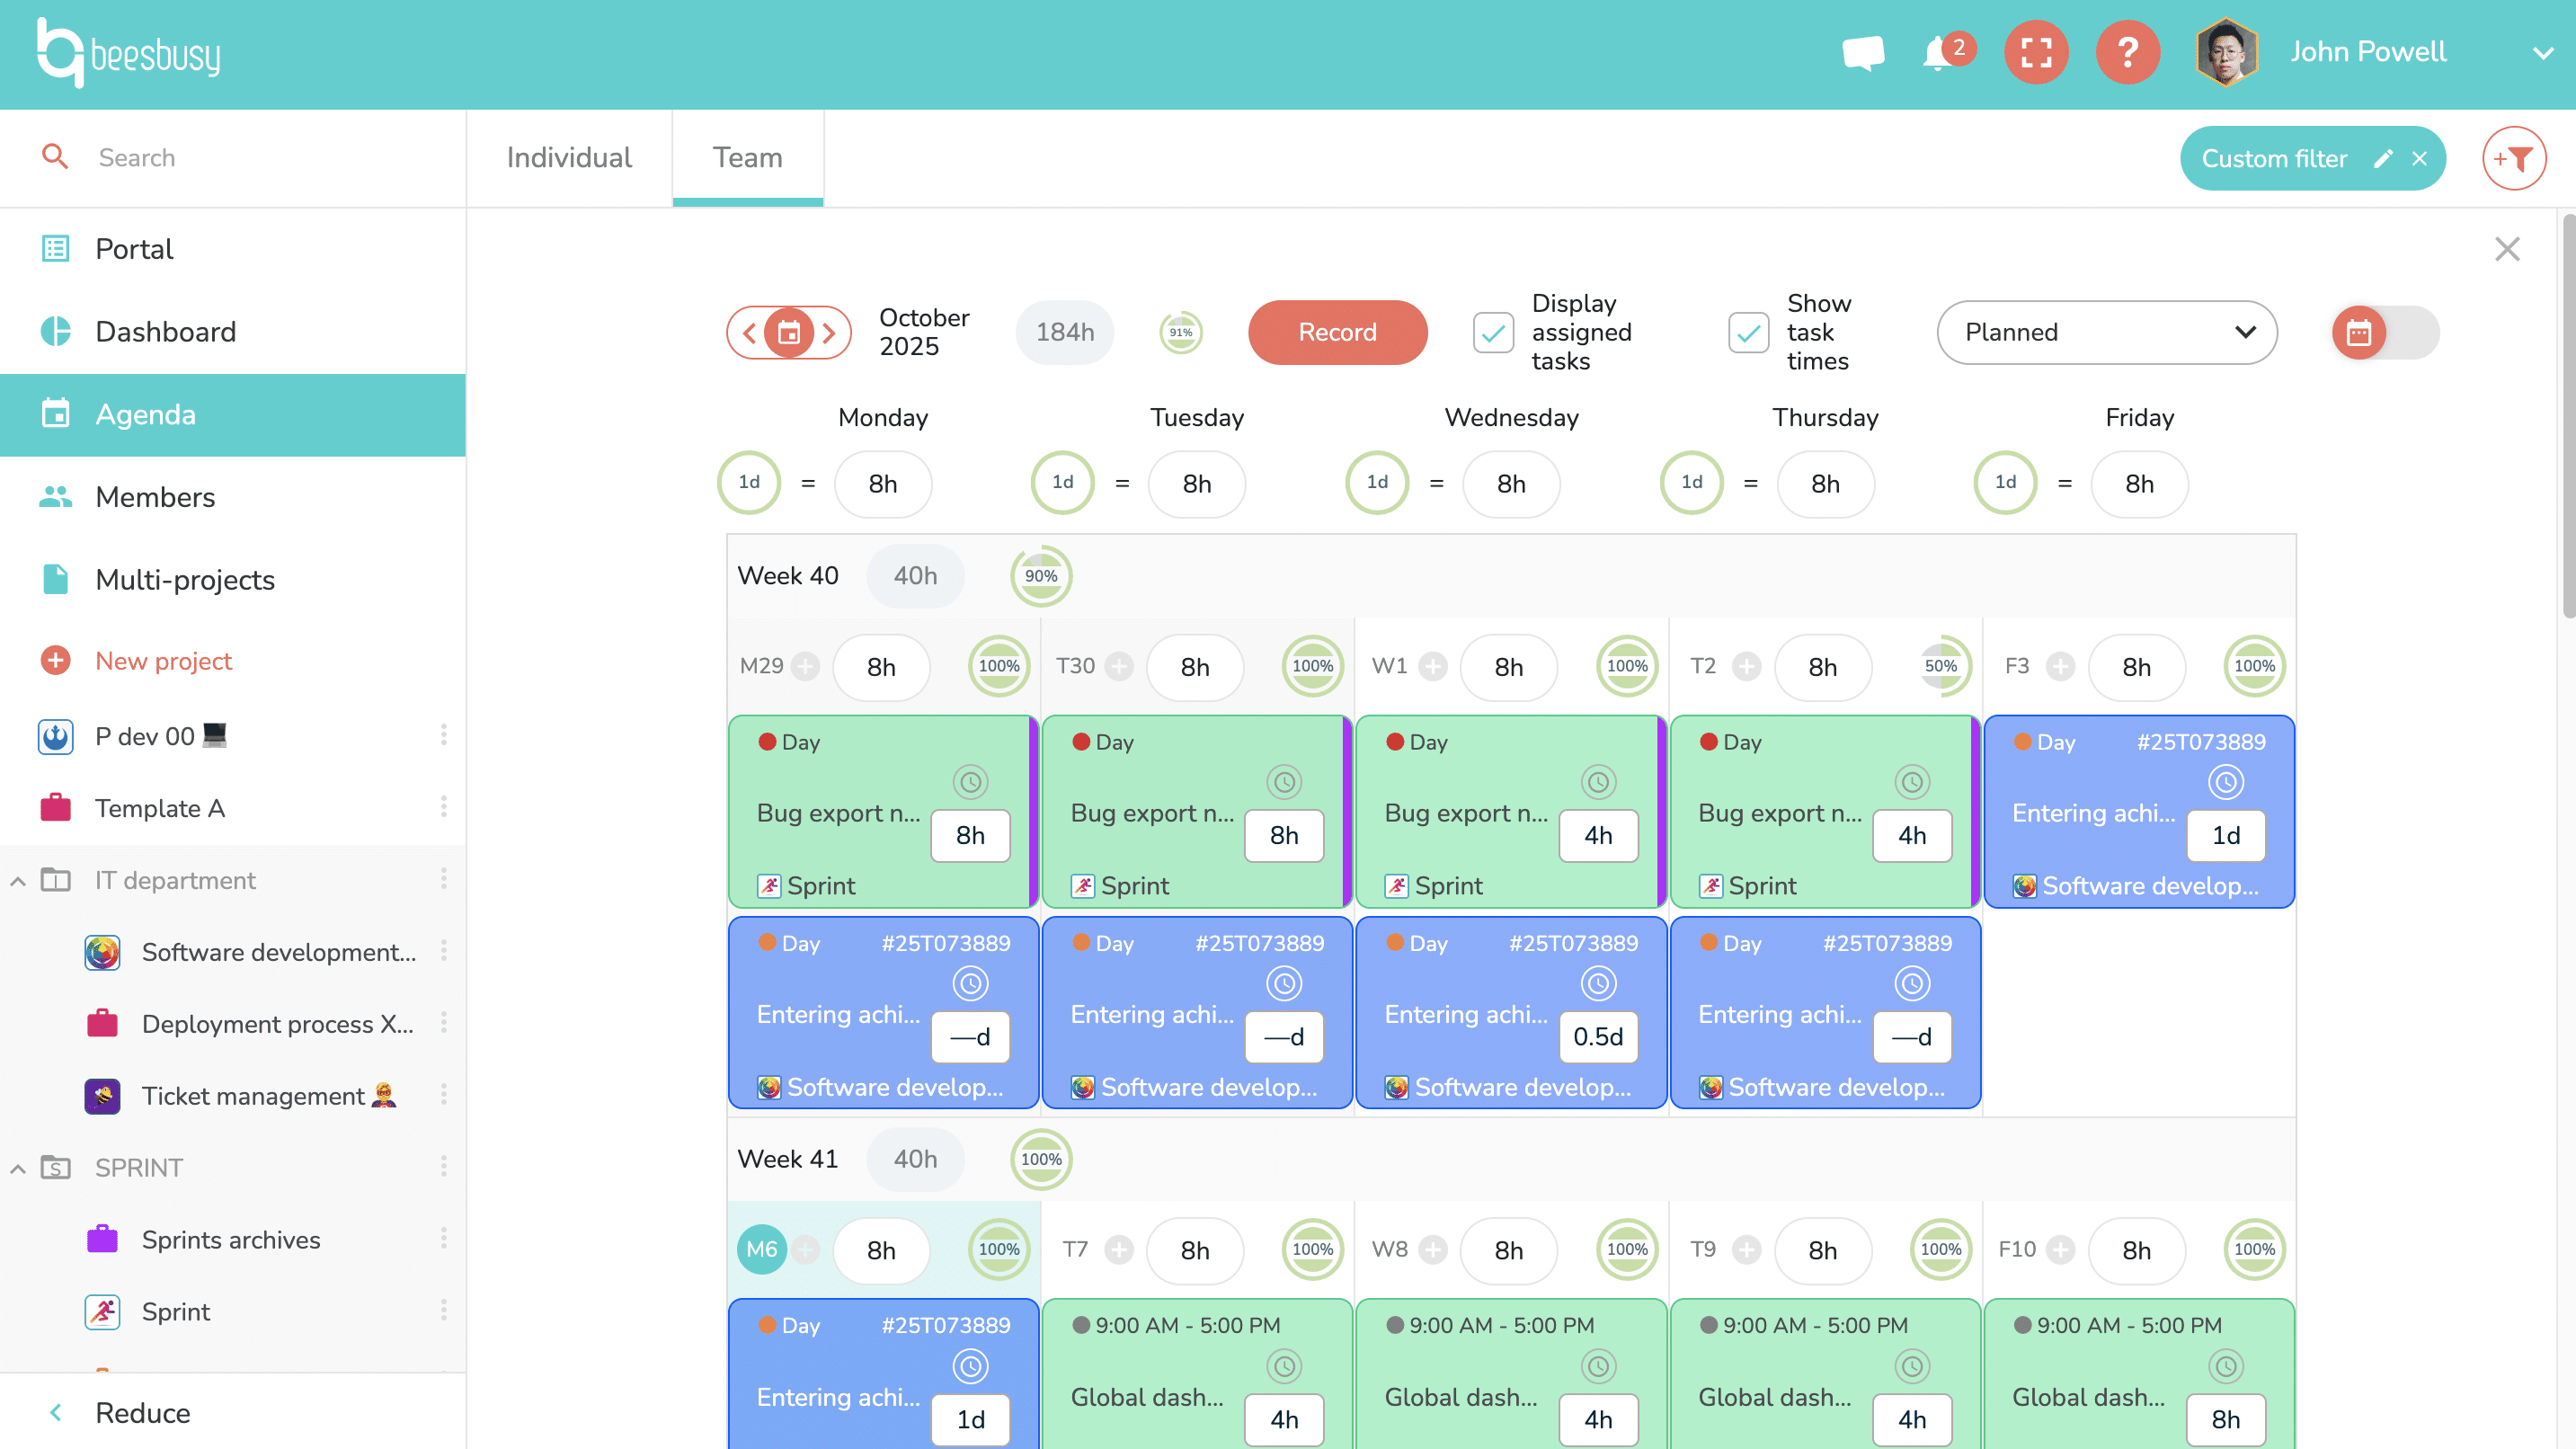Enter fullscreen mode icon
This screenshot has height=1449, width=2576.
[2036, 52]
